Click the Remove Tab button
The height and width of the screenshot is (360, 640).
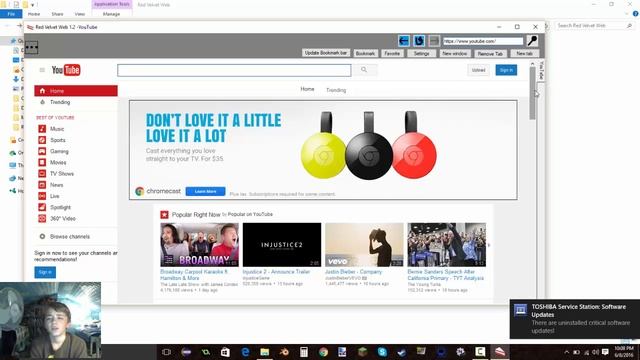point(490,53)
